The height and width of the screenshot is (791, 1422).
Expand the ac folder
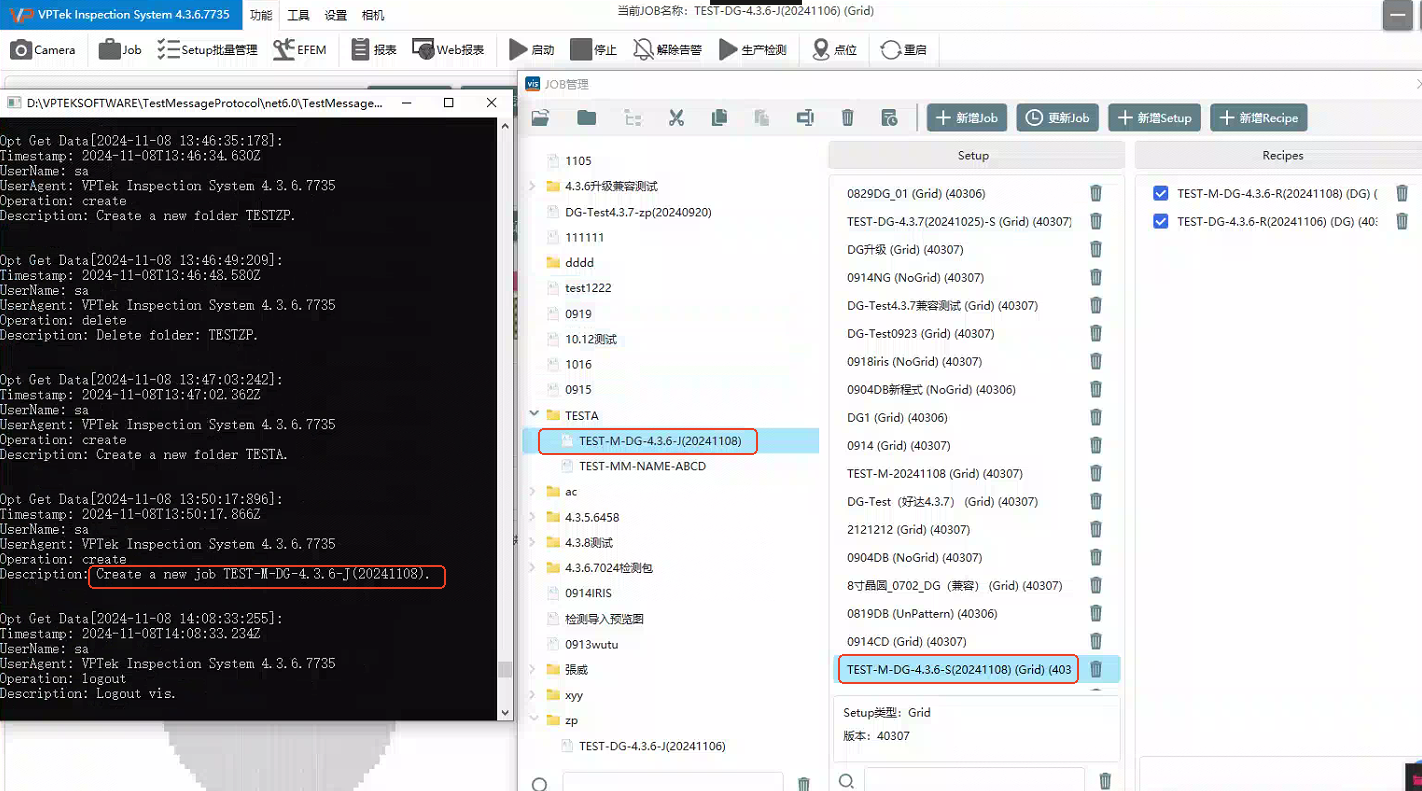[533, 491]
